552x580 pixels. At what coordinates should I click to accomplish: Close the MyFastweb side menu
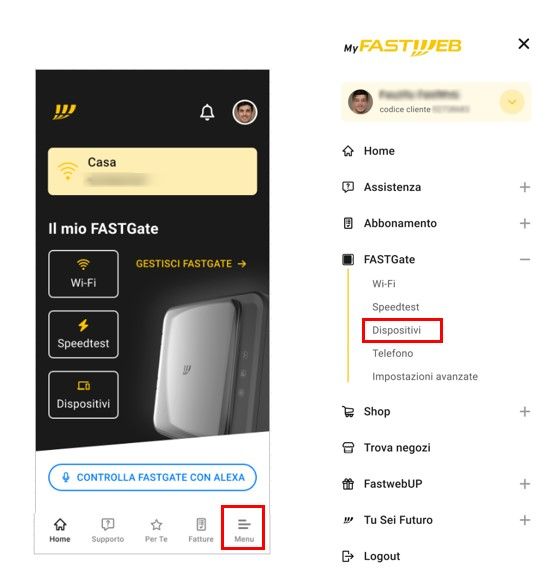click(524, 44)
